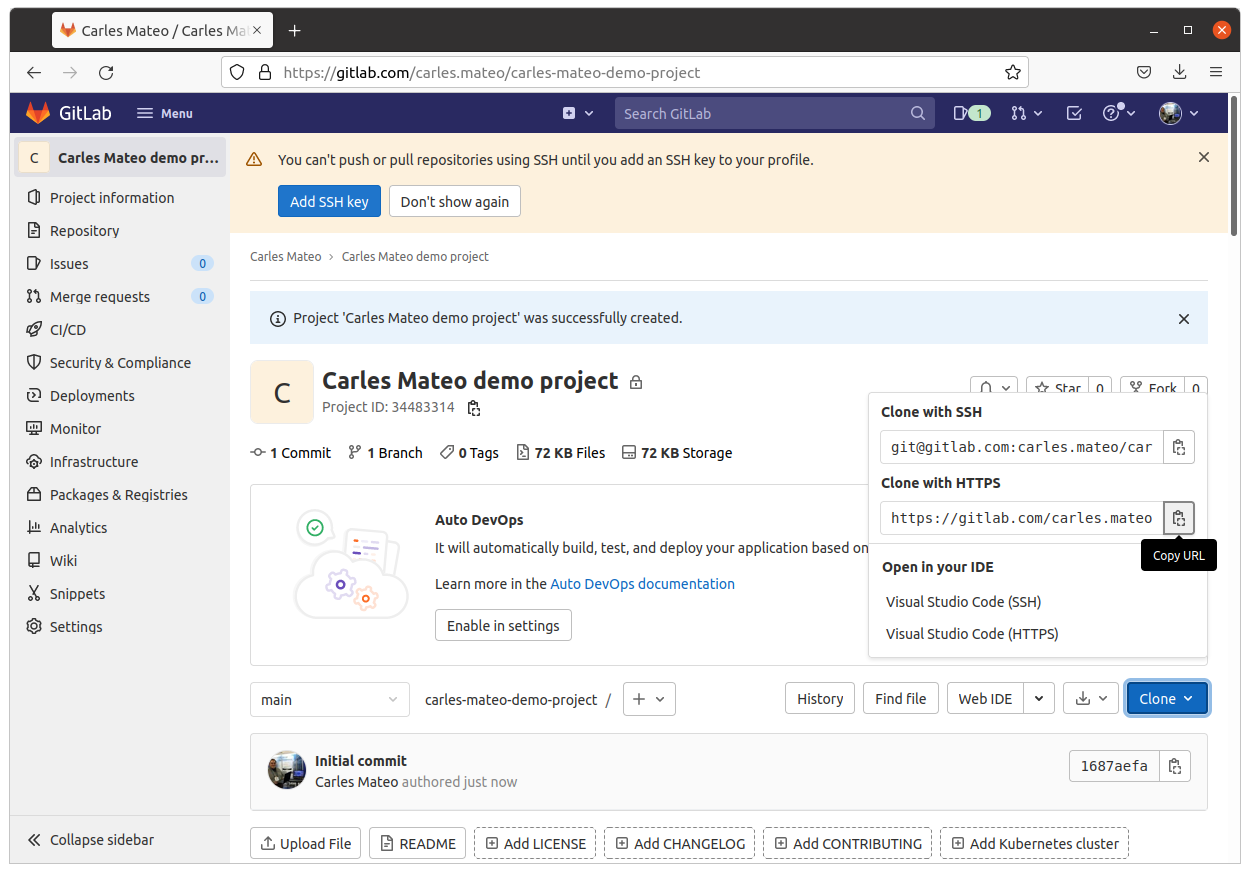
Task: Open the download source code dropdown
Action: pos(1091,699)
